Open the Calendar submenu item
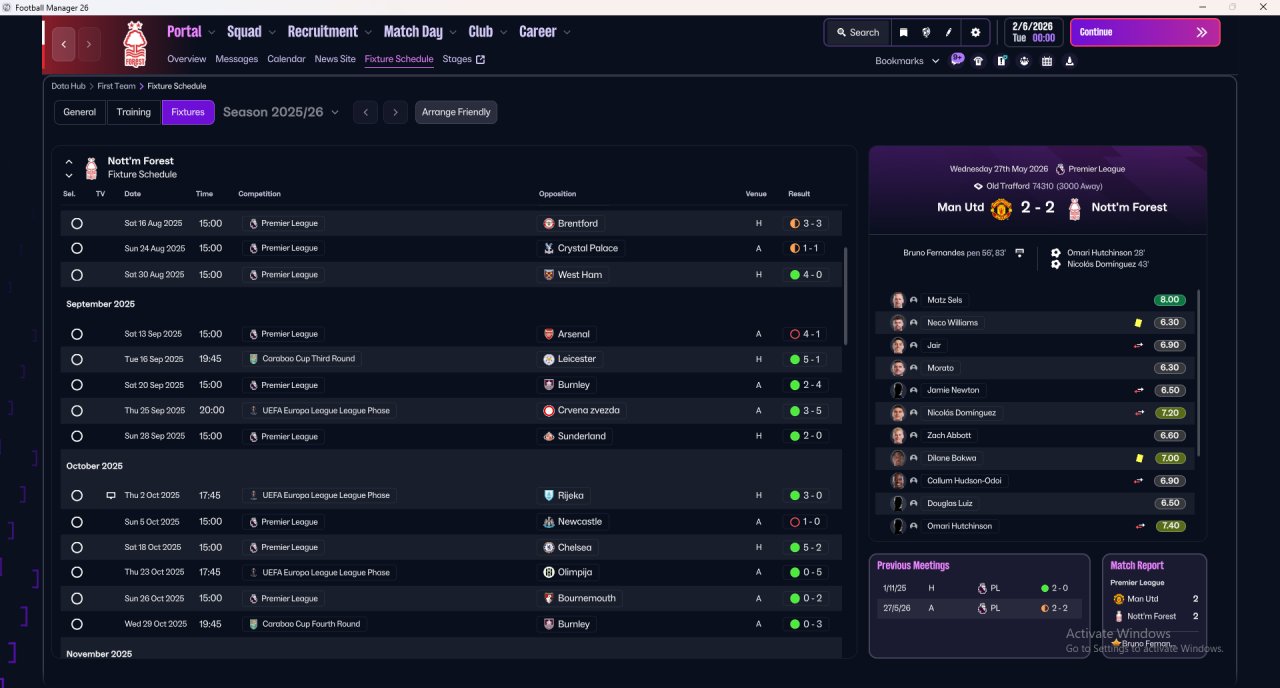 286,59
